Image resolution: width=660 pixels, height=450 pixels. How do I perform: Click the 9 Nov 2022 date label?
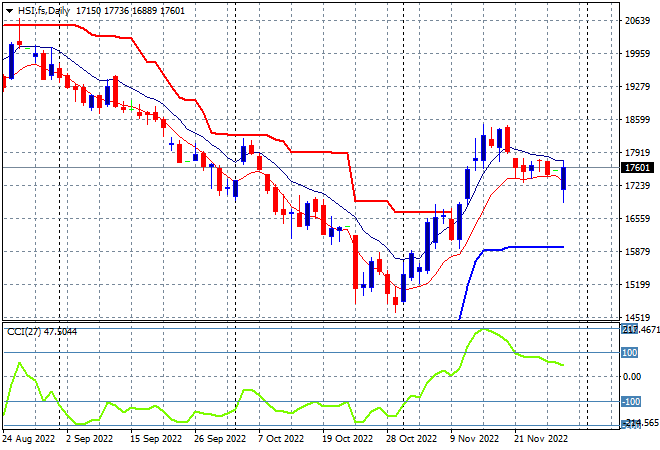pos(474,439)
